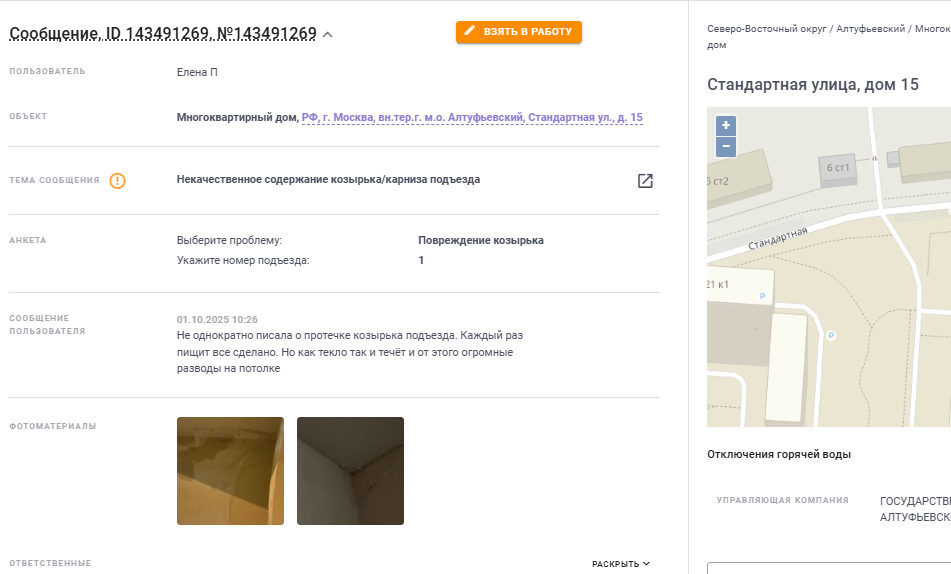The width and height of the screenshot is (951, 574).
Task: Open message theme in new window icon
Action: (x=645, y=181)
